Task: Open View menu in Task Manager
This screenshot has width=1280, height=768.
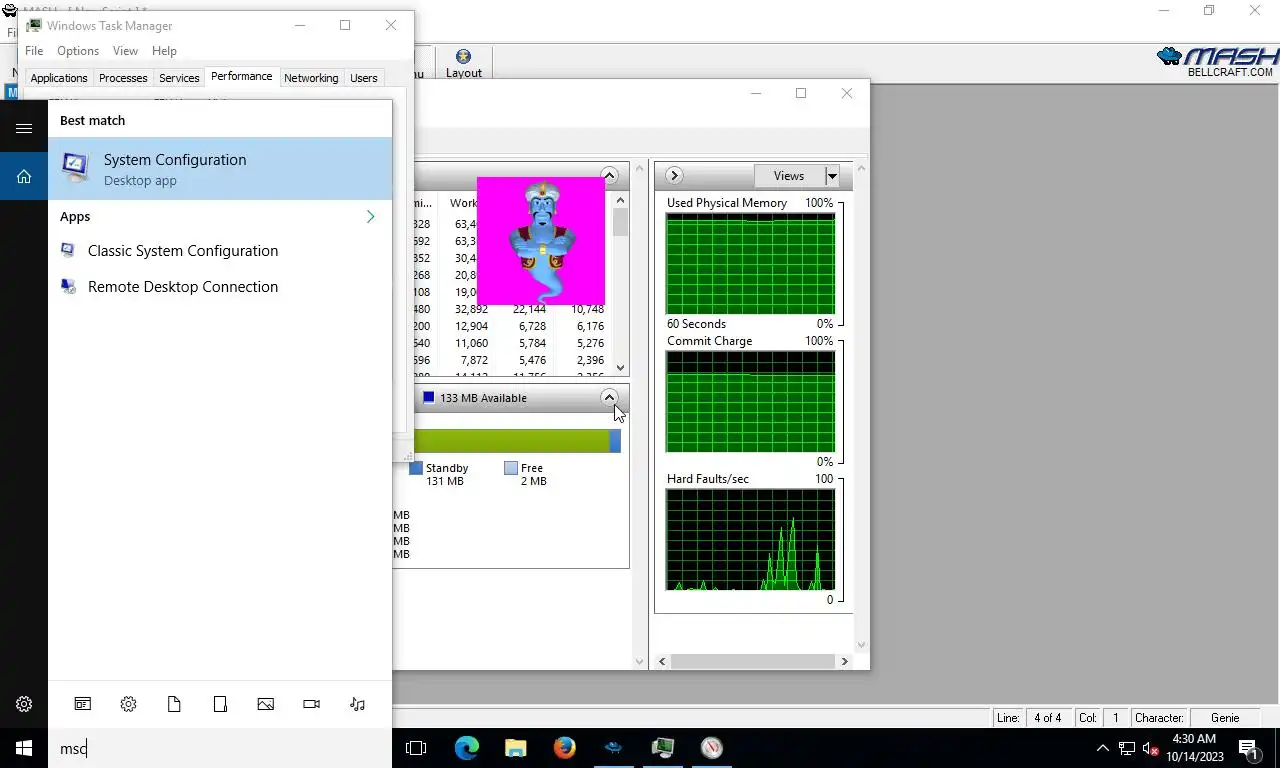Action: pos(125,51)
